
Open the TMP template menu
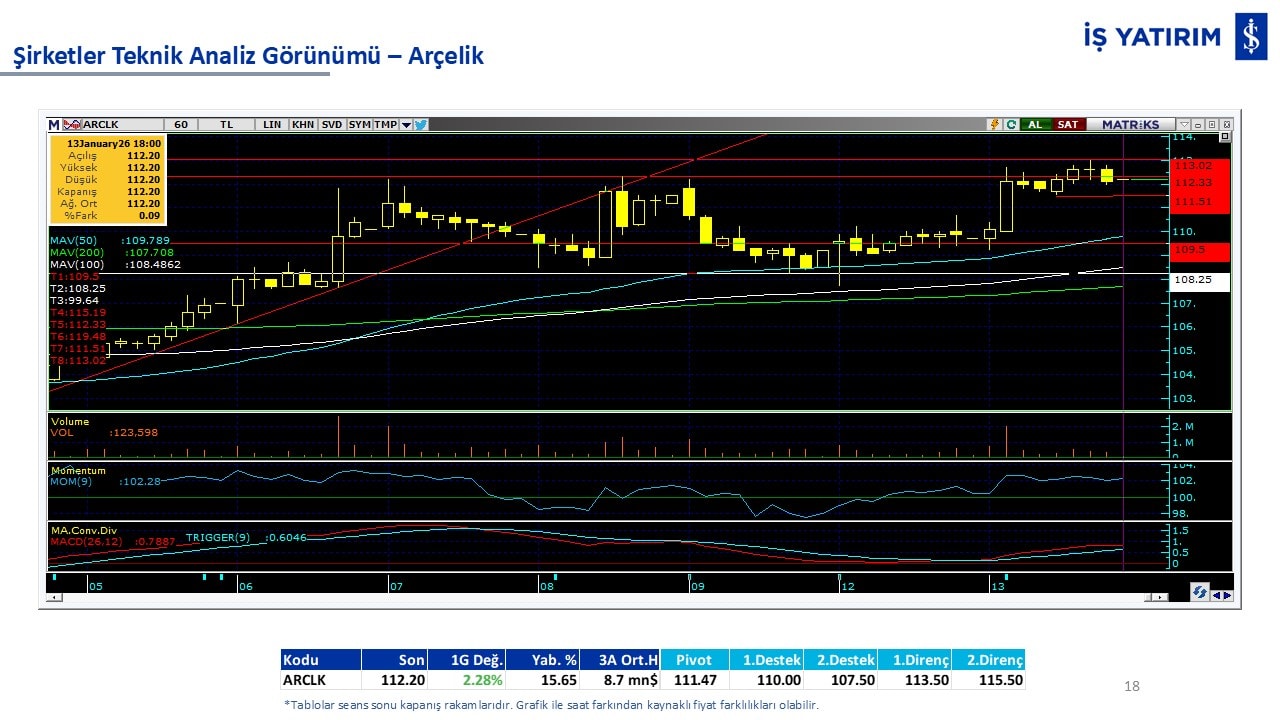coord(386,125)
